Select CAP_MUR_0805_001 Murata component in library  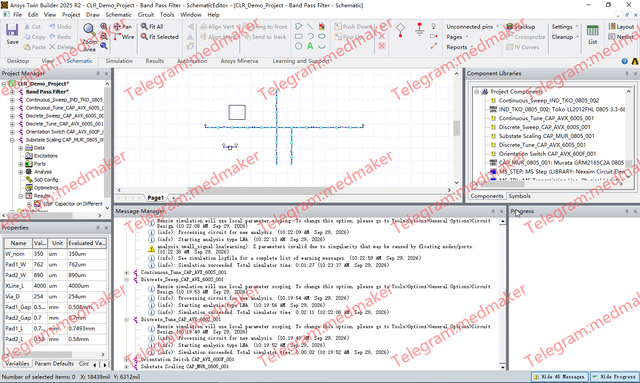[561, 163]
